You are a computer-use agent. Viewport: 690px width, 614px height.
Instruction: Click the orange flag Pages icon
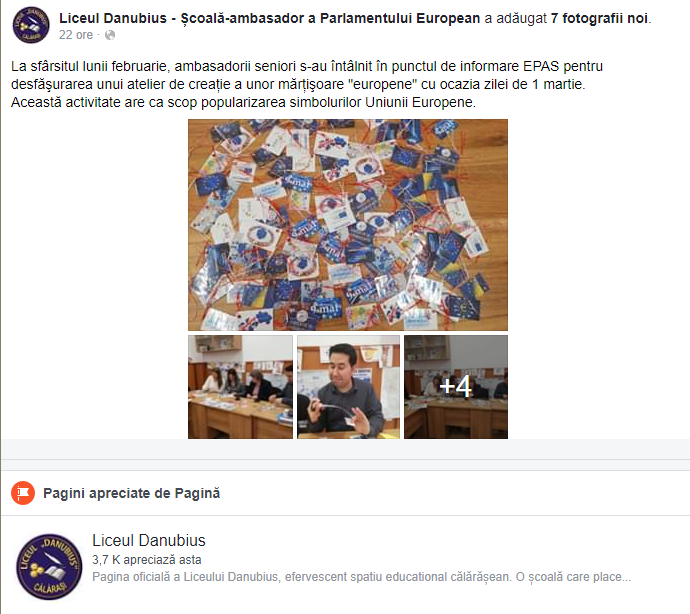pyautogui.click(x=23, y=493)
